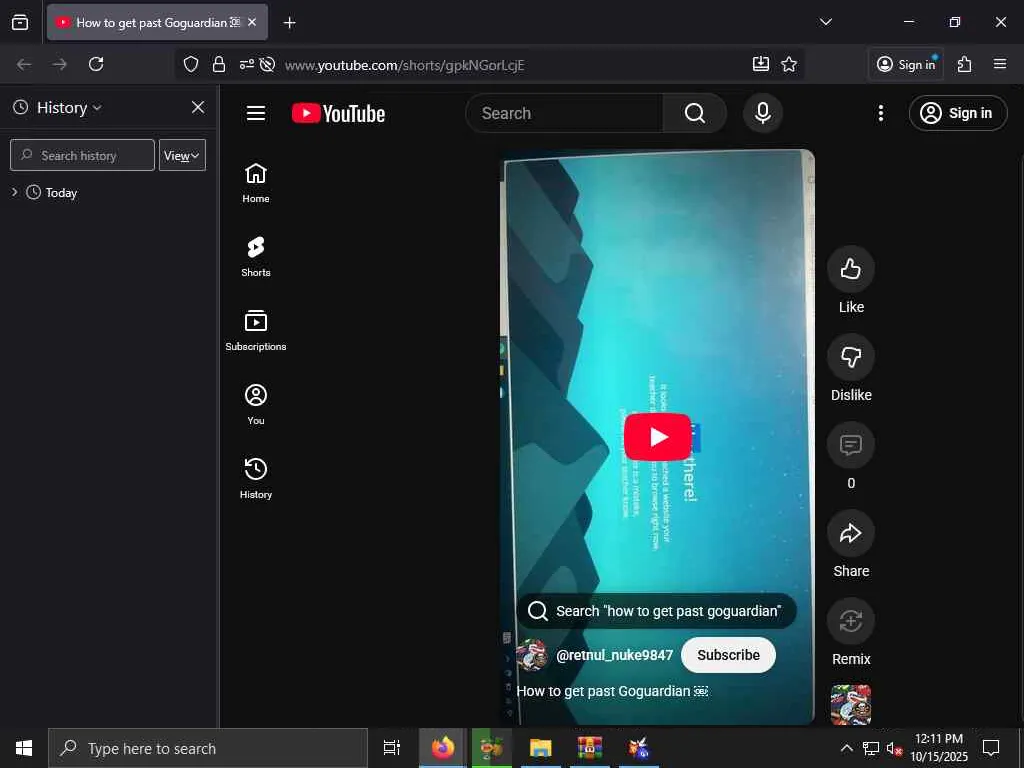
Task: Remix this Short
Action: pos(850,621)
